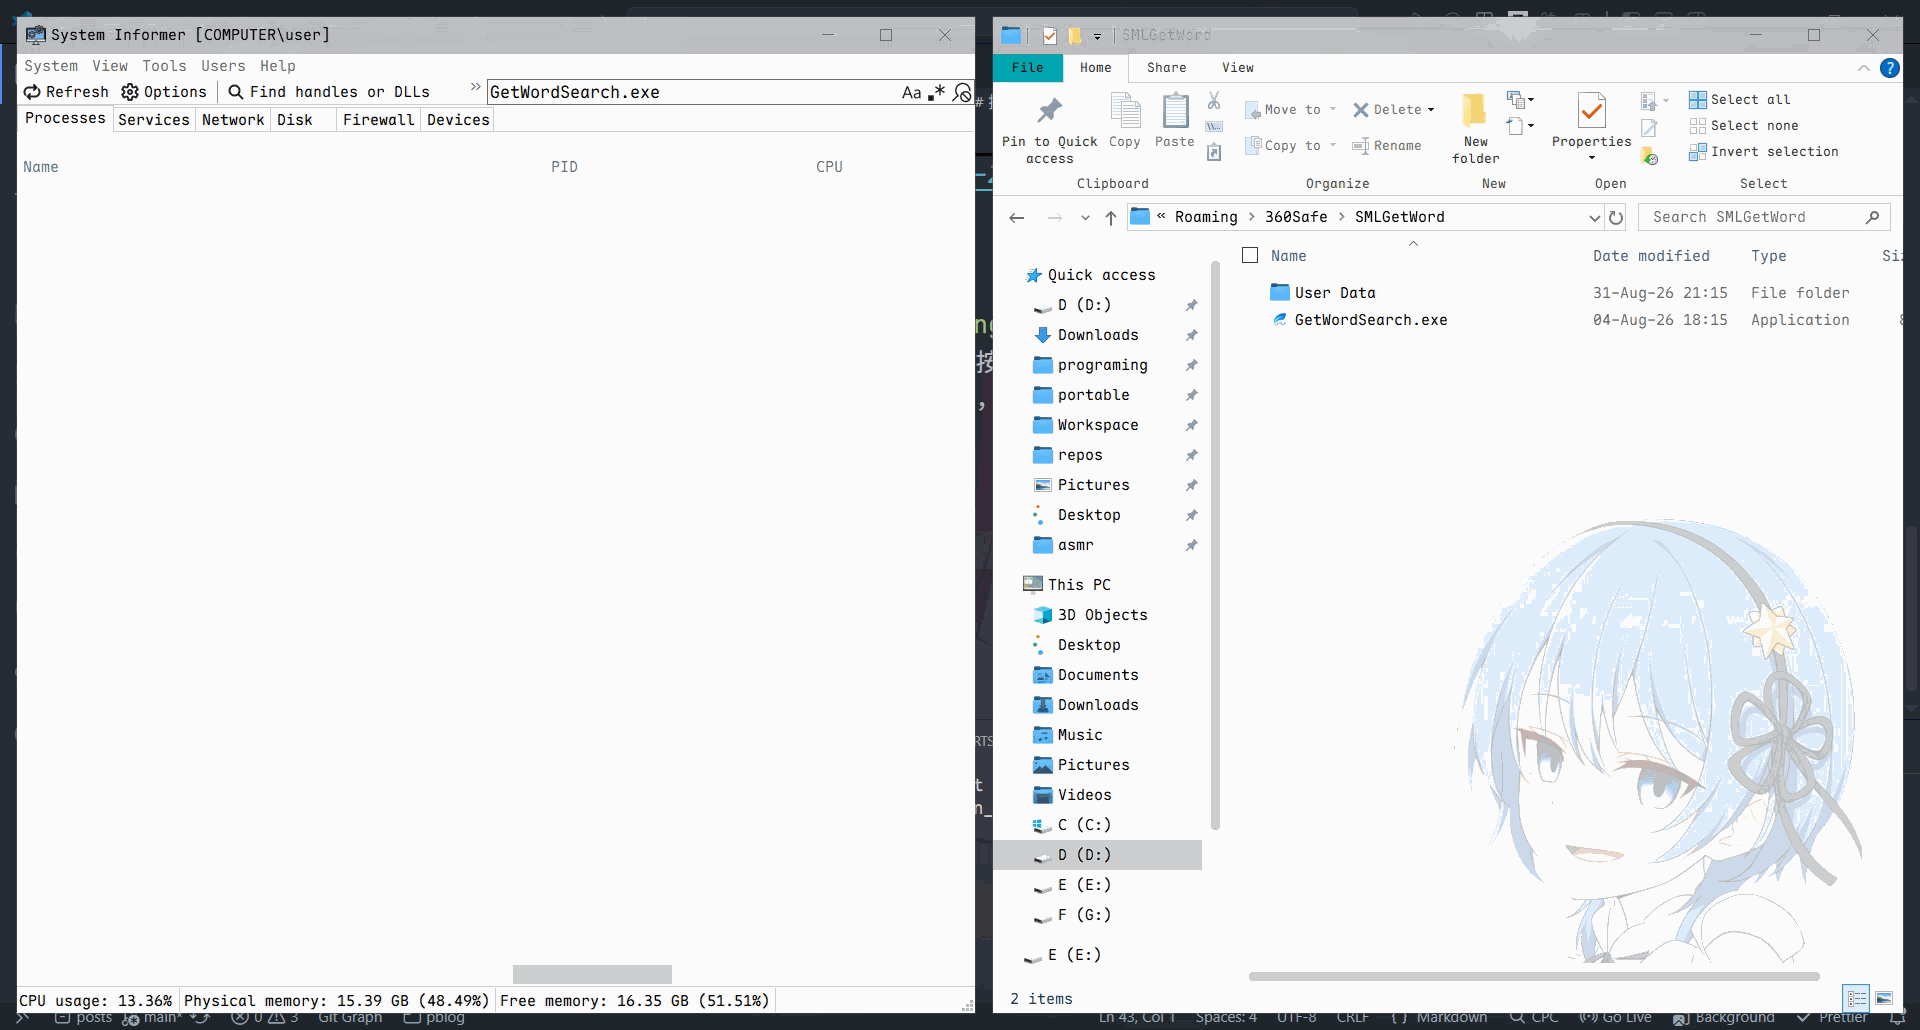1920x1030 pixels.
Task: Click the Cut scissors icon
Action: (1214, 100)
